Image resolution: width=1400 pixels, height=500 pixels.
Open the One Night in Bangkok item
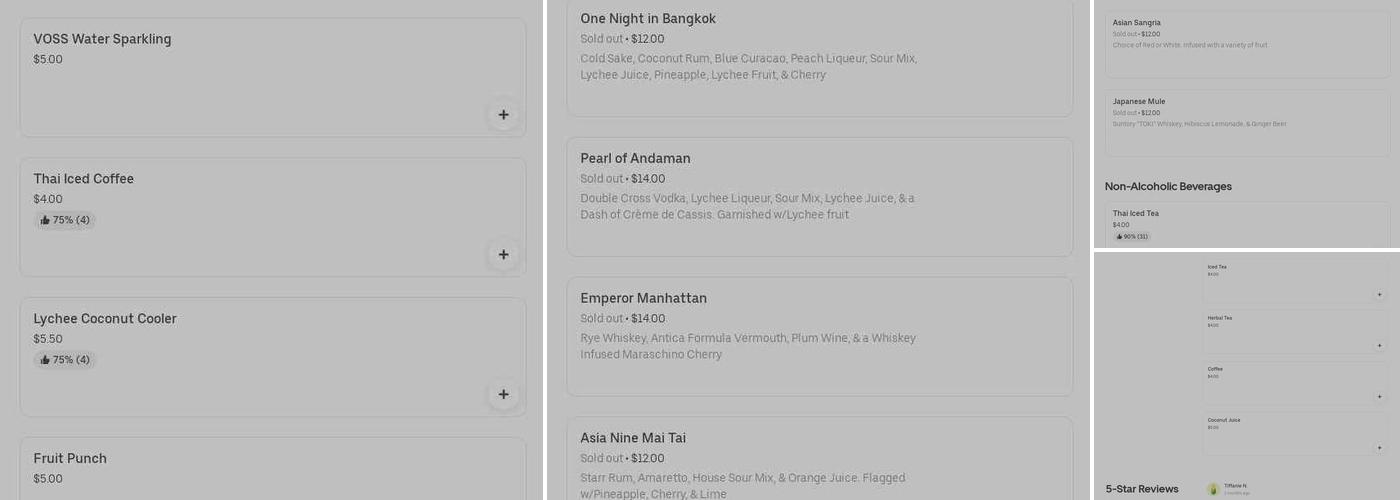point(819,56)
